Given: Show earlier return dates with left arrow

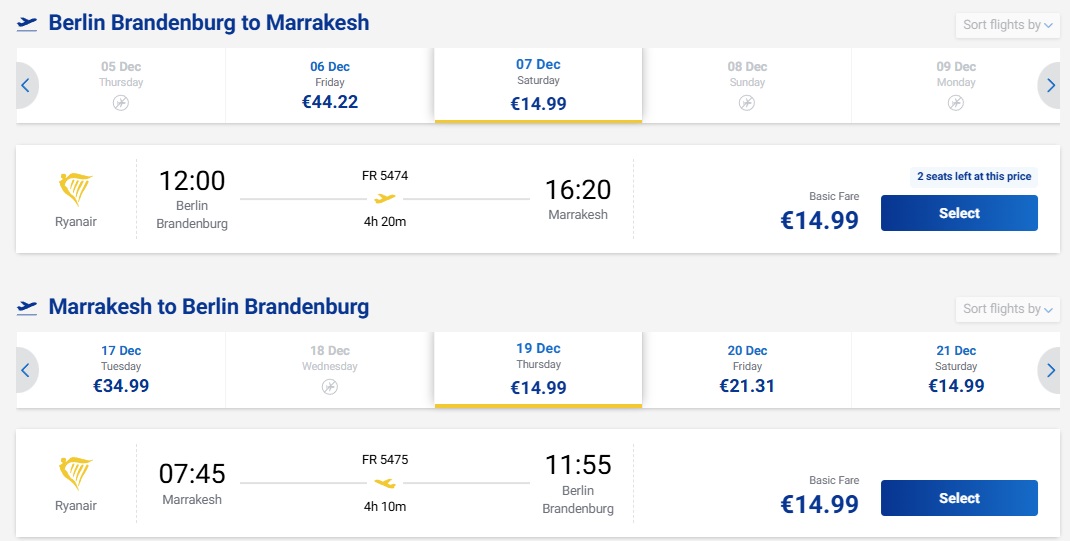Looking at the screenshot, I should [26, 370].
